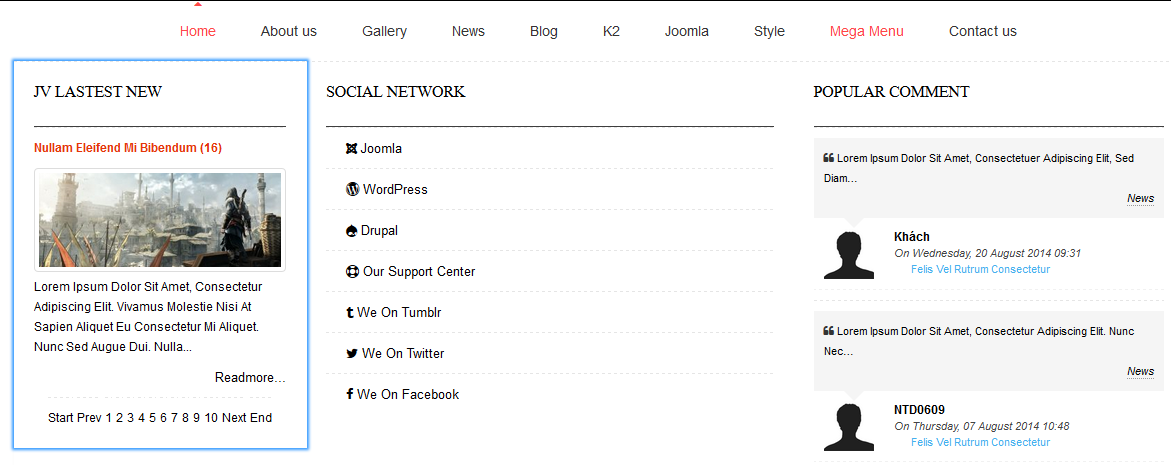Open the first comment's News link
Viewport: 1171px width, 465px height.
pyautogui.click(x=1140, y=199)
